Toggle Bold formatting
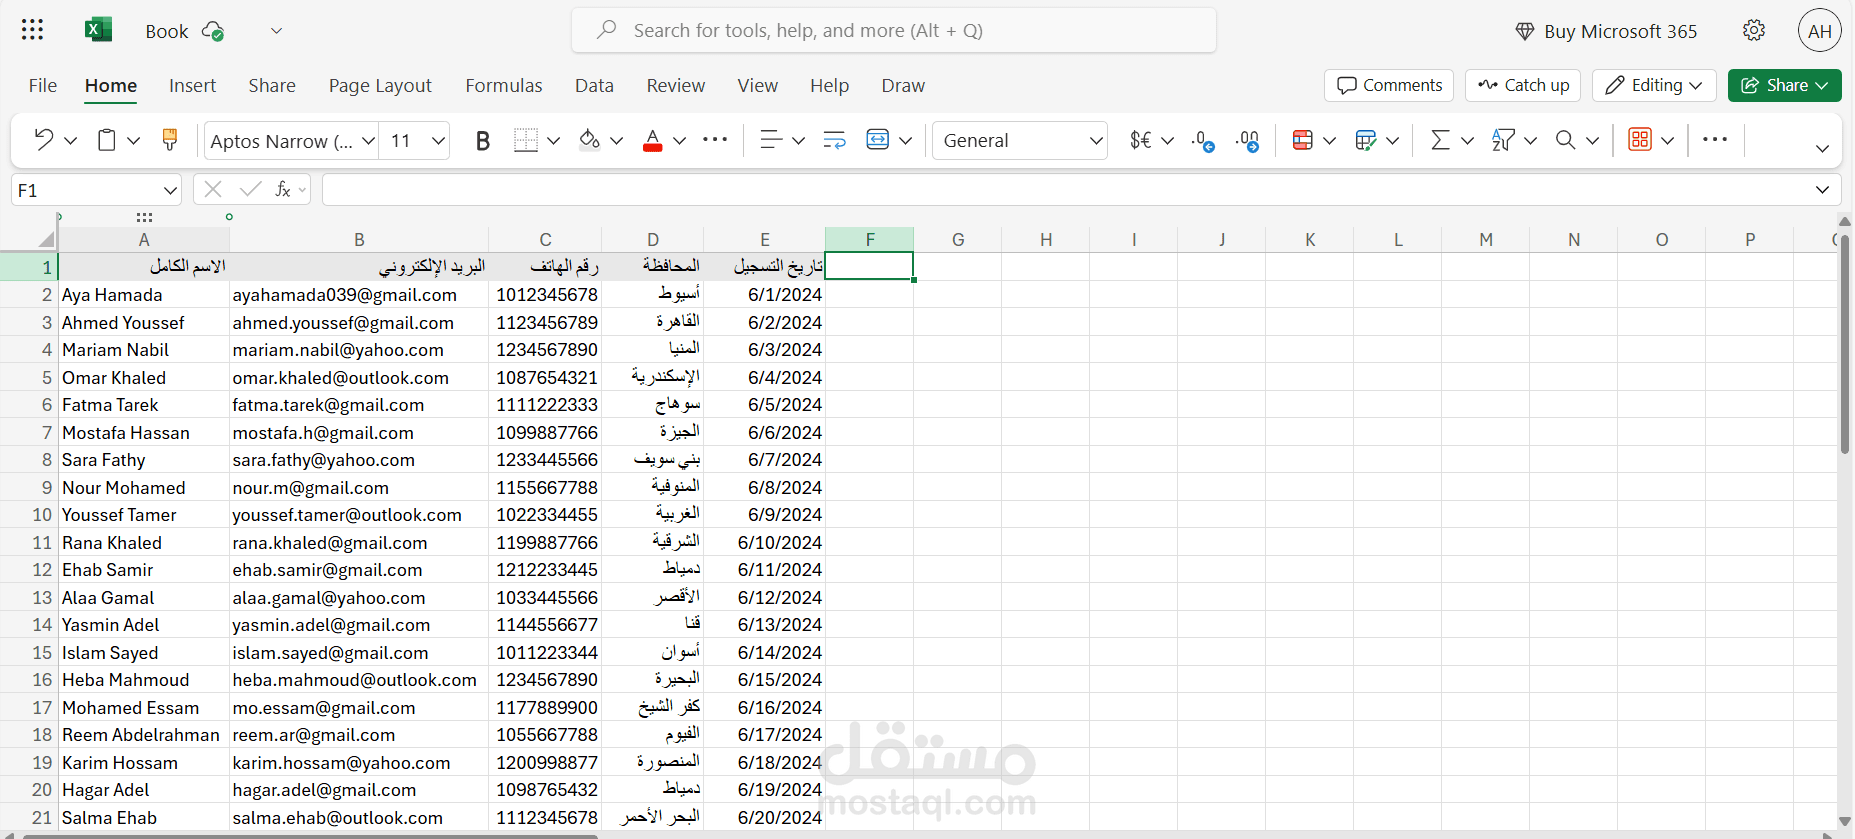1855x839 pixels. point(483,141)
